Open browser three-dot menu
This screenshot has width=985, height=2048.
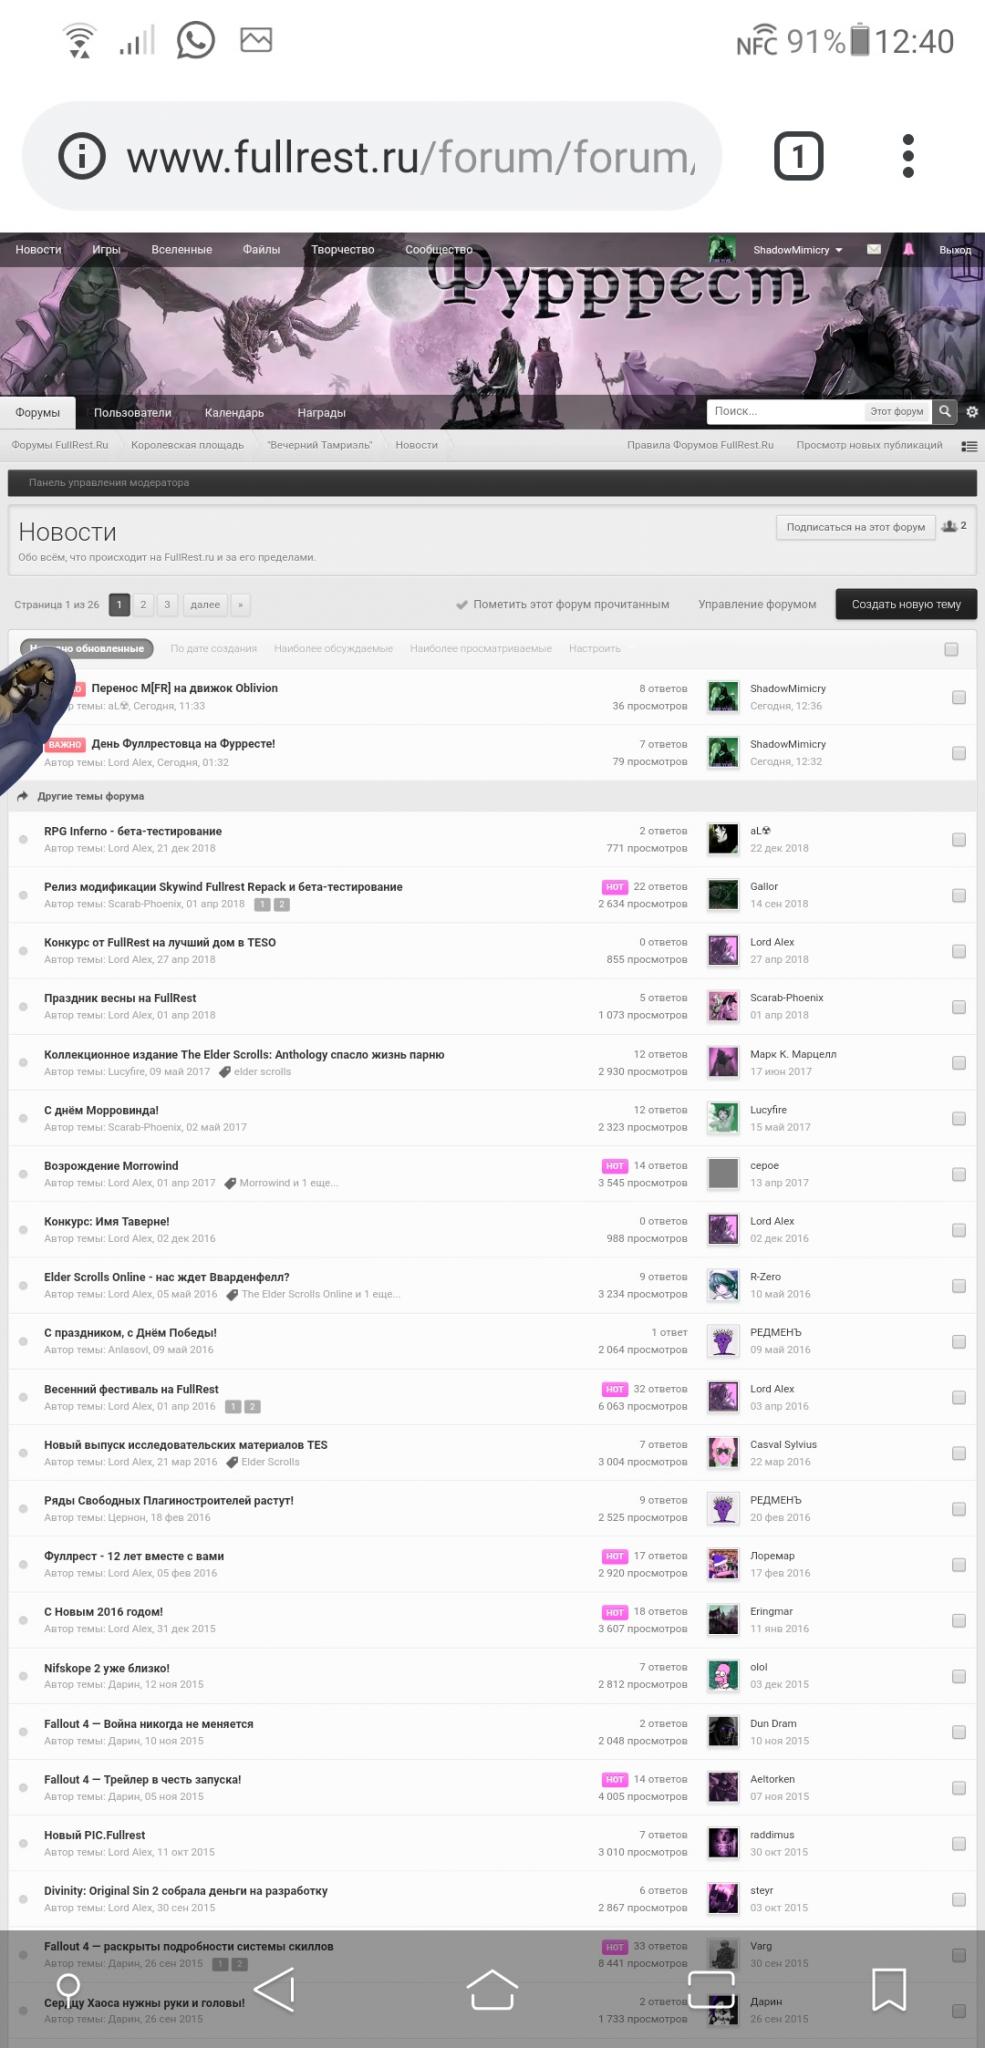(908, 156)
